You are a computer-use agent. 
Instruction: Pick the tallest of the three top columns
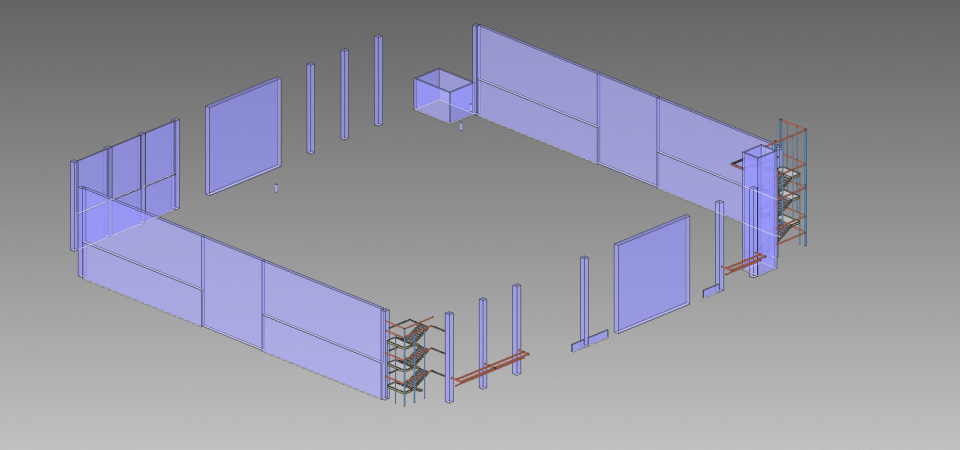(378, 81)
